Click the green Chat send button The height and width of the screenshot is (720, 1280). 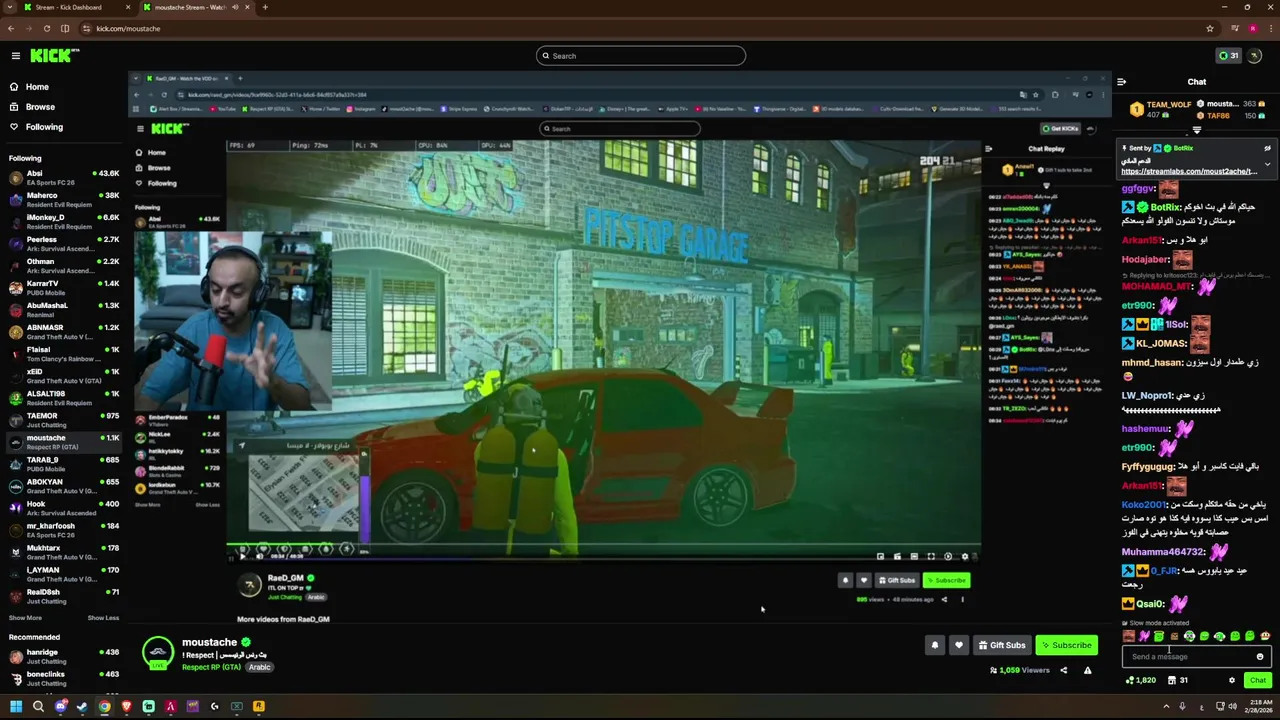(1258, 680)
